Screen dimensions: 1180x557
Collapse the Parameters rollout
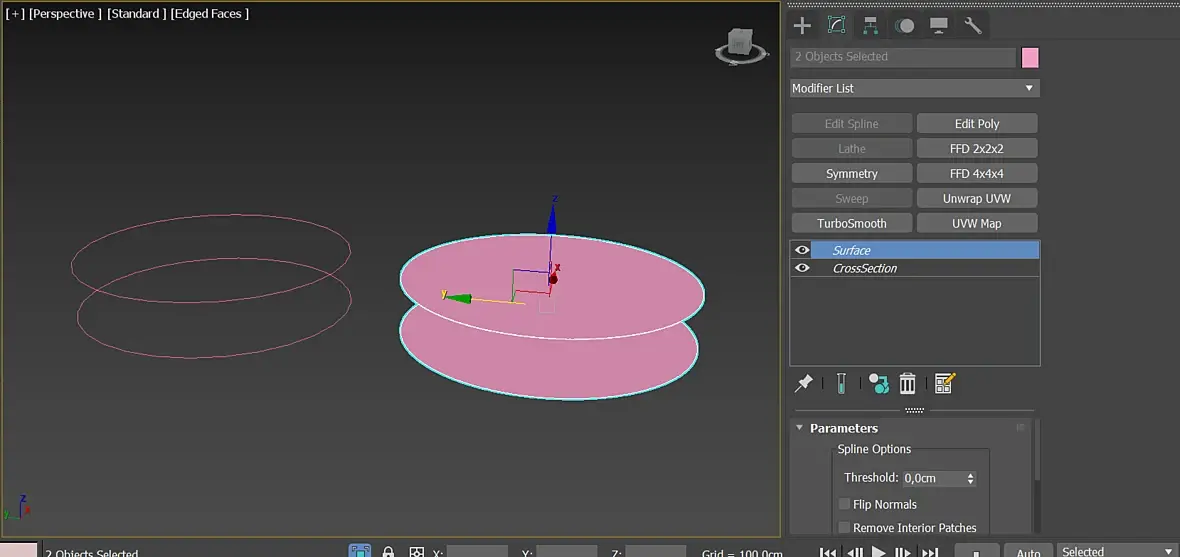[843, 428]
